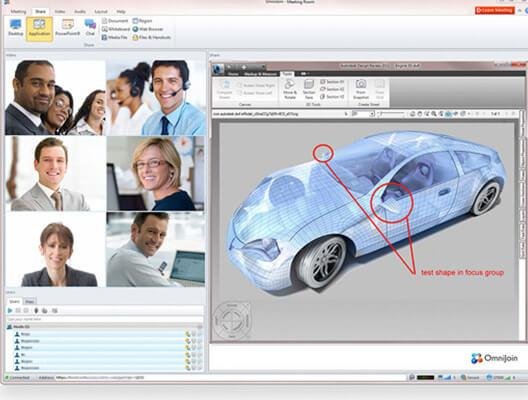Share a PowerPoint presentation
This screenshot has width=528, height=400.
click(68, 28)
